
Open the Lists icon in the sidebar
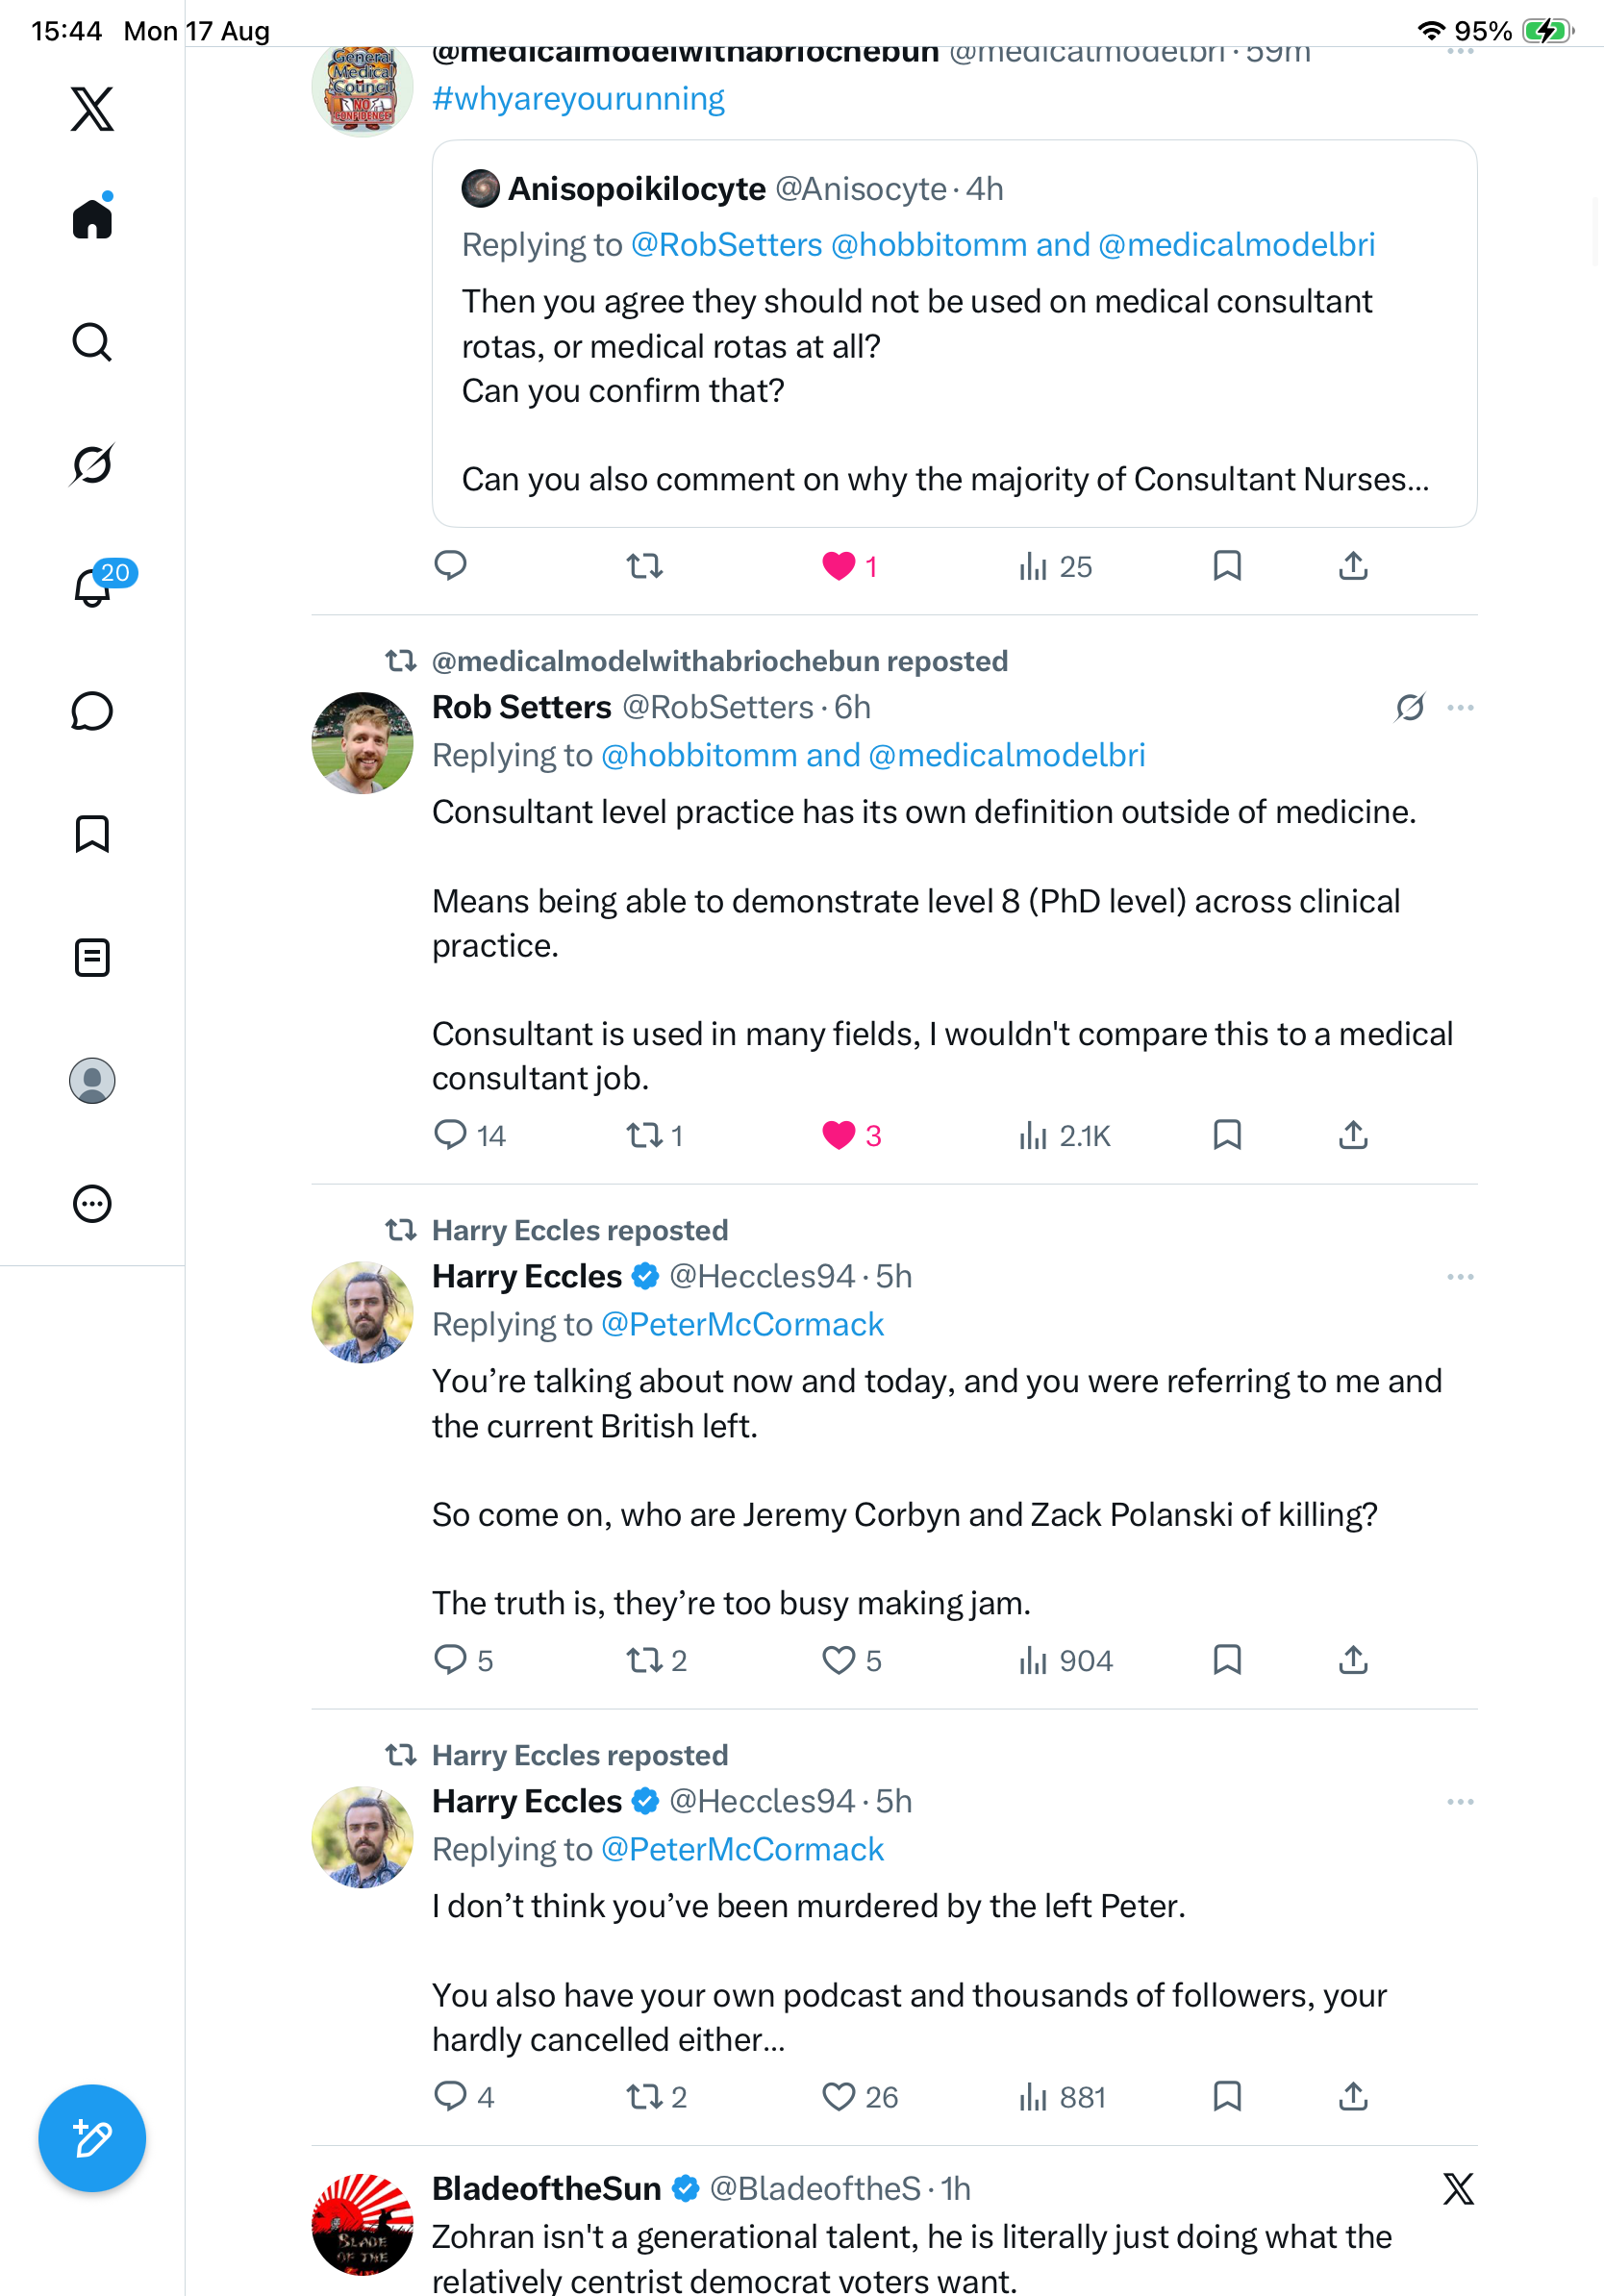[92, 957]
